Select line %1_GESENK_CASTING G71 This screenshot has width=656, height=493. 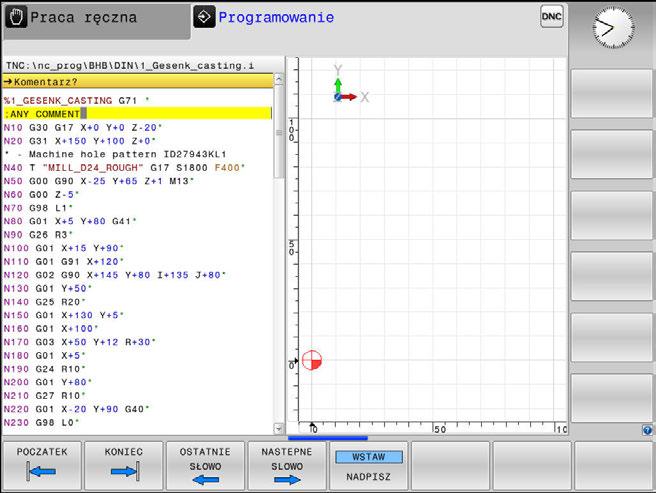[x=77, y=100]
